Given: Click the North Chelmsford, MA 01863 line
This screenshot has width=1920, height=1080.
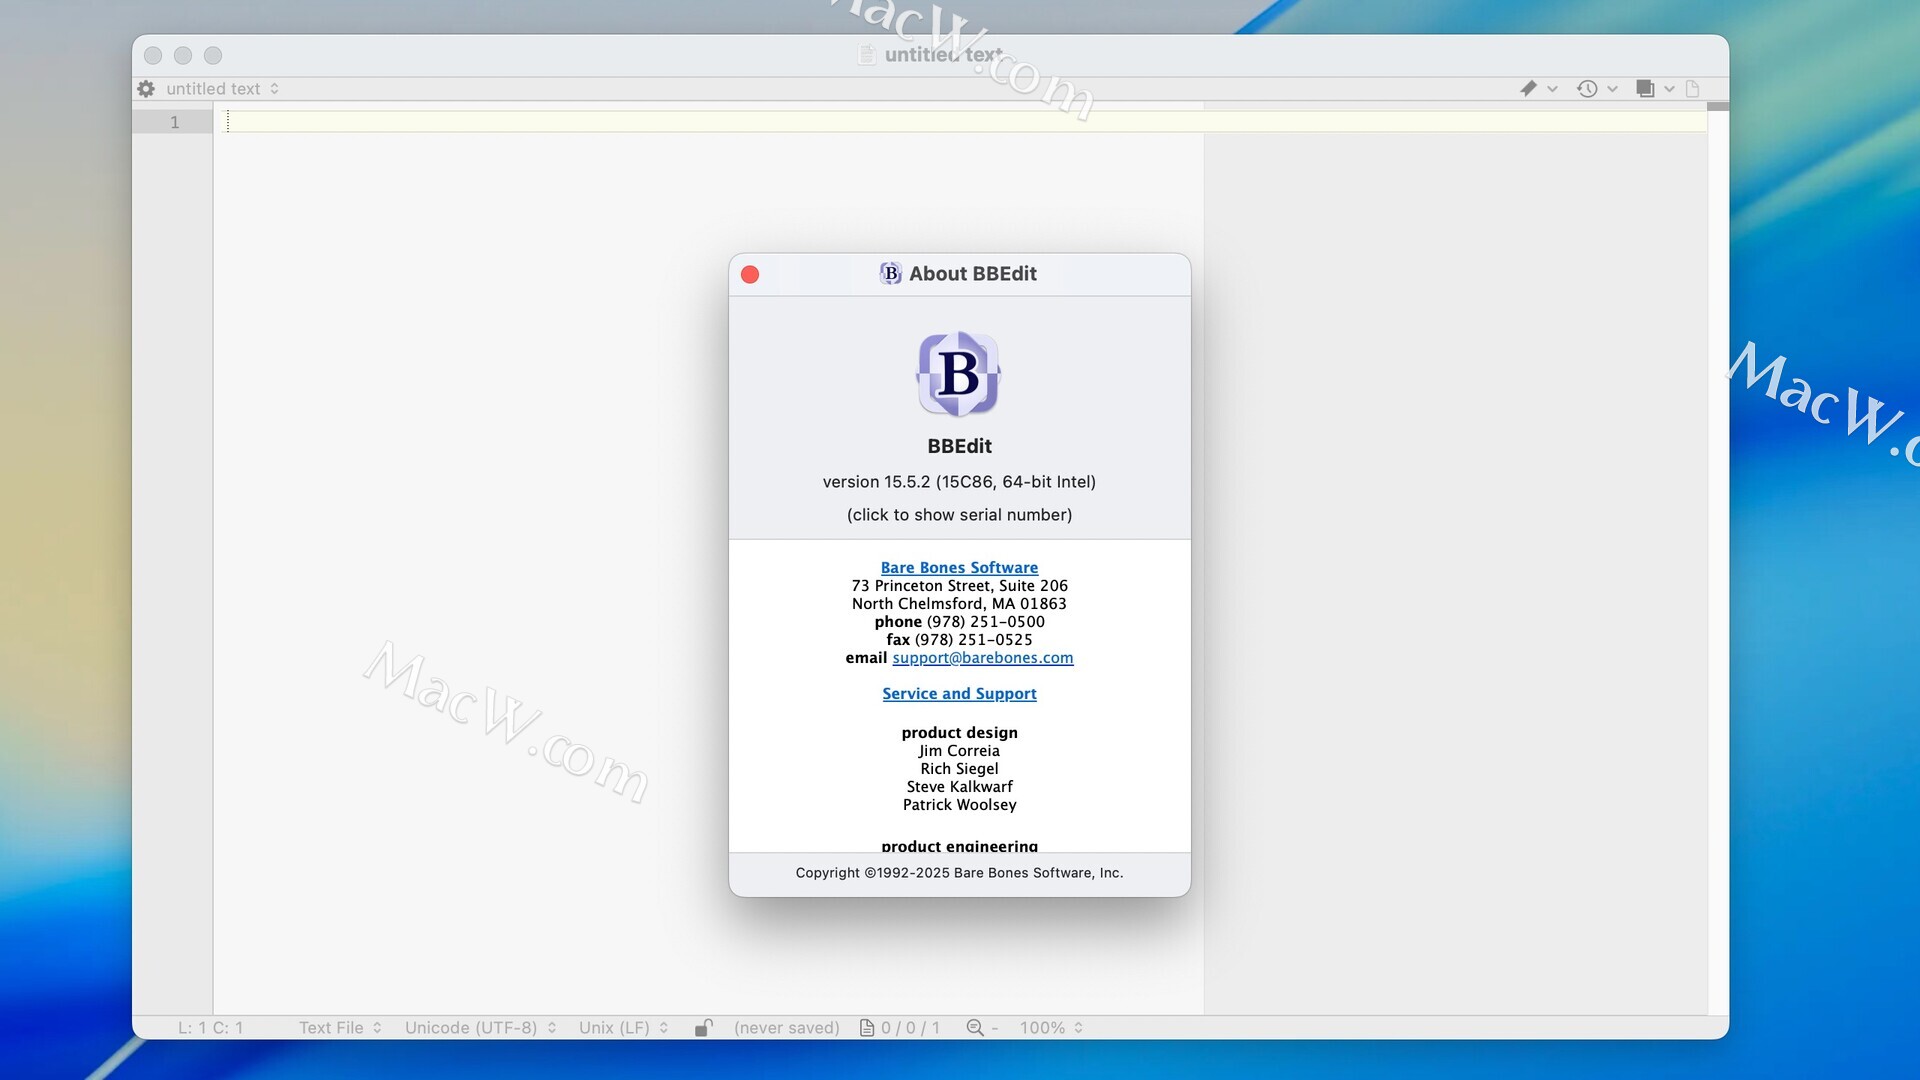Looking at the screenshot, I should 959,603.
